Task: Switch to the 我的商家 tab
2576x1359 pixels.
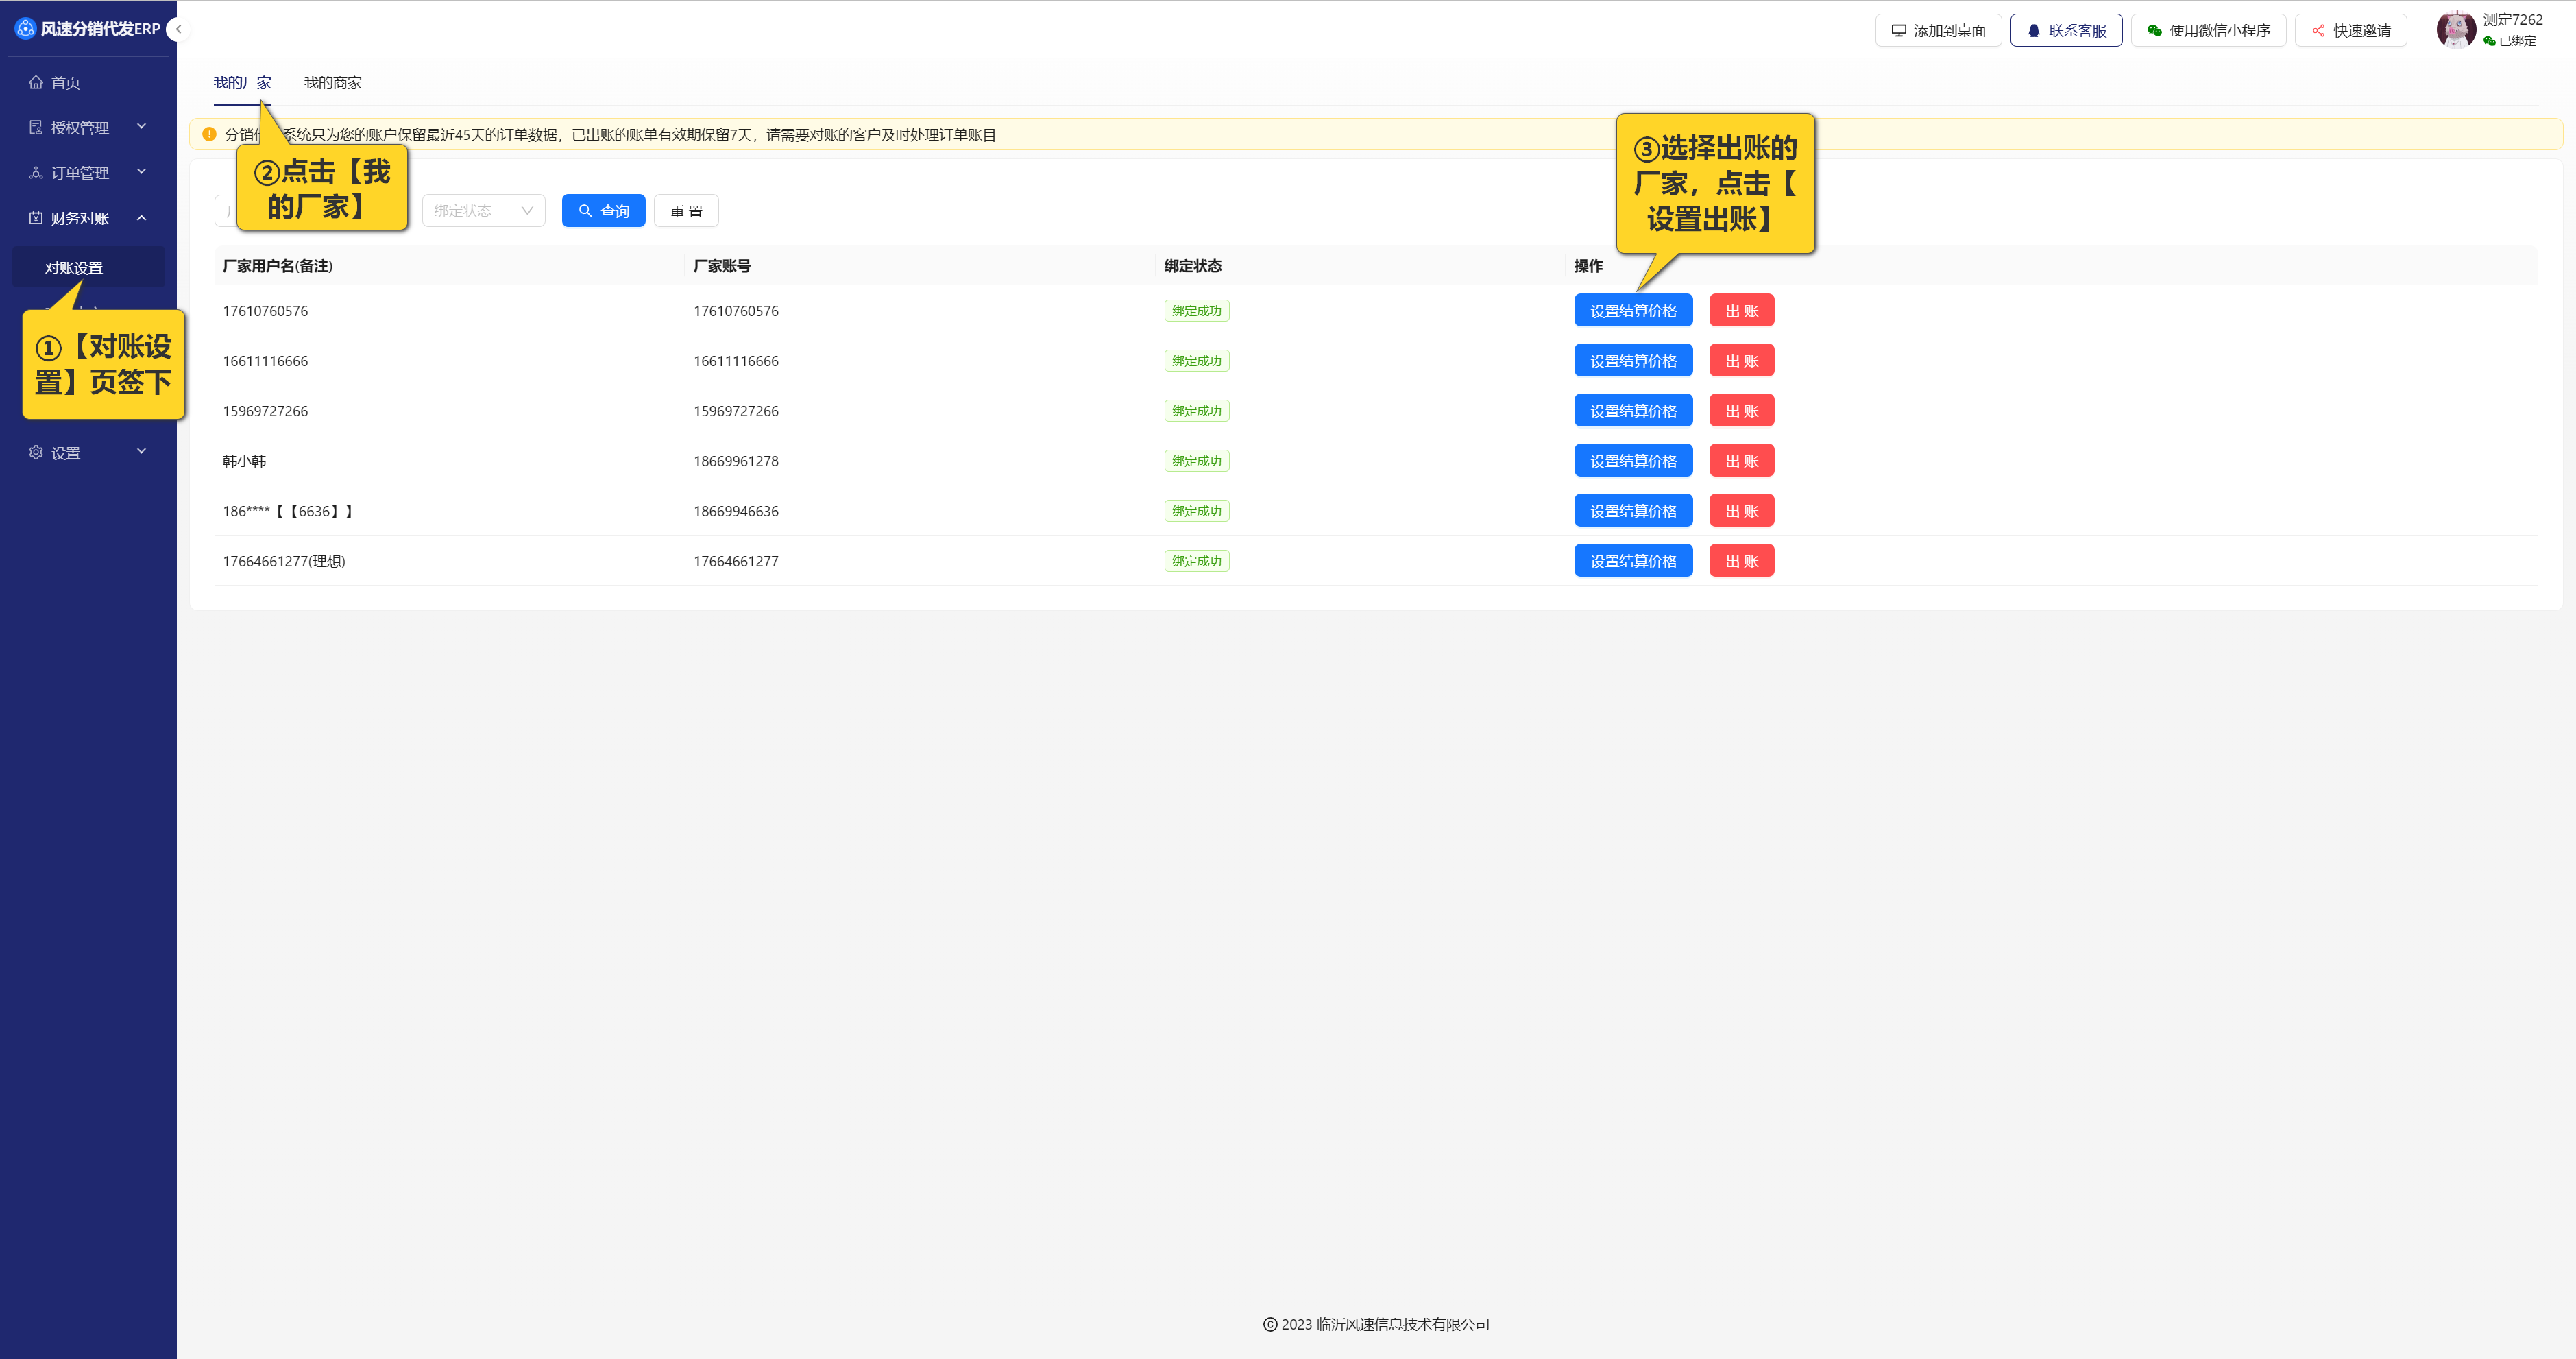Action: pos(333,83)
